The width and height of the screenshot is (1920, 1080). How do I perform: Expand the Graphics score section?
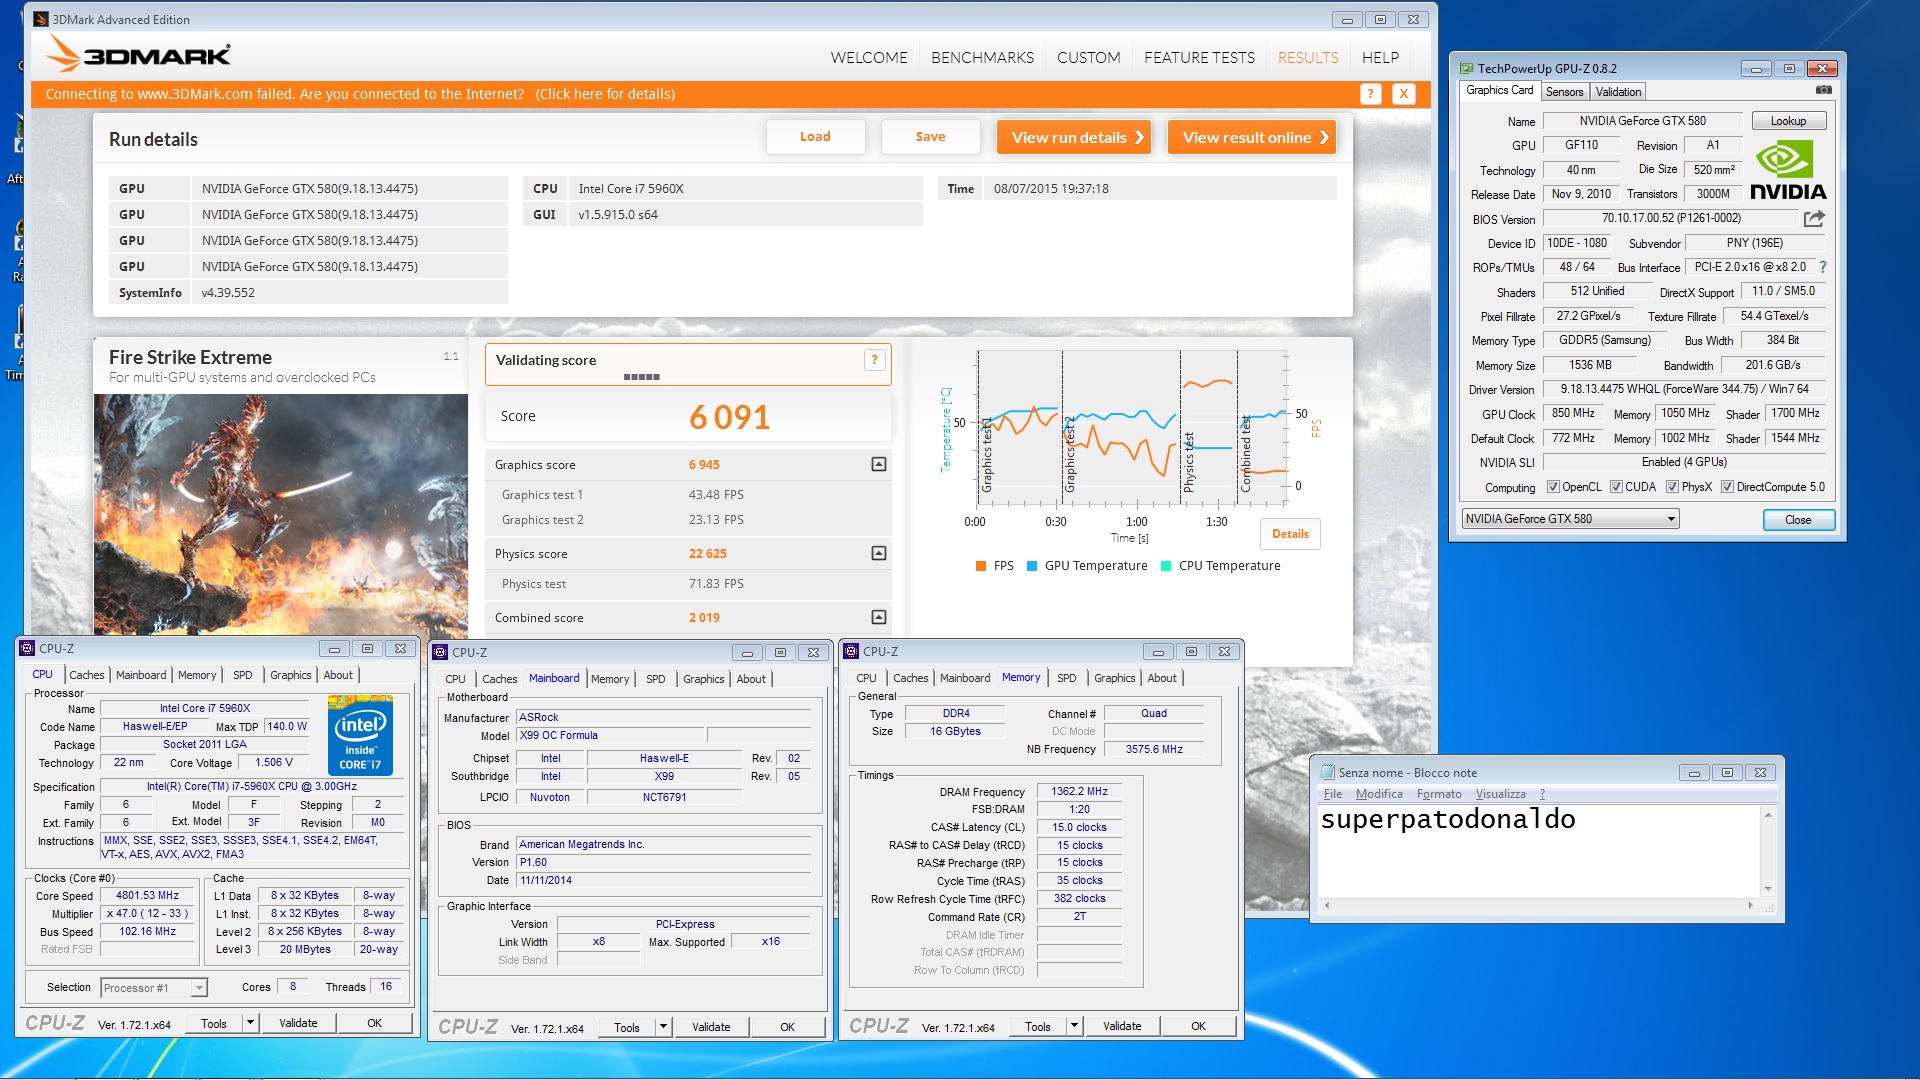pyautogui.click(x=879, y=464)
